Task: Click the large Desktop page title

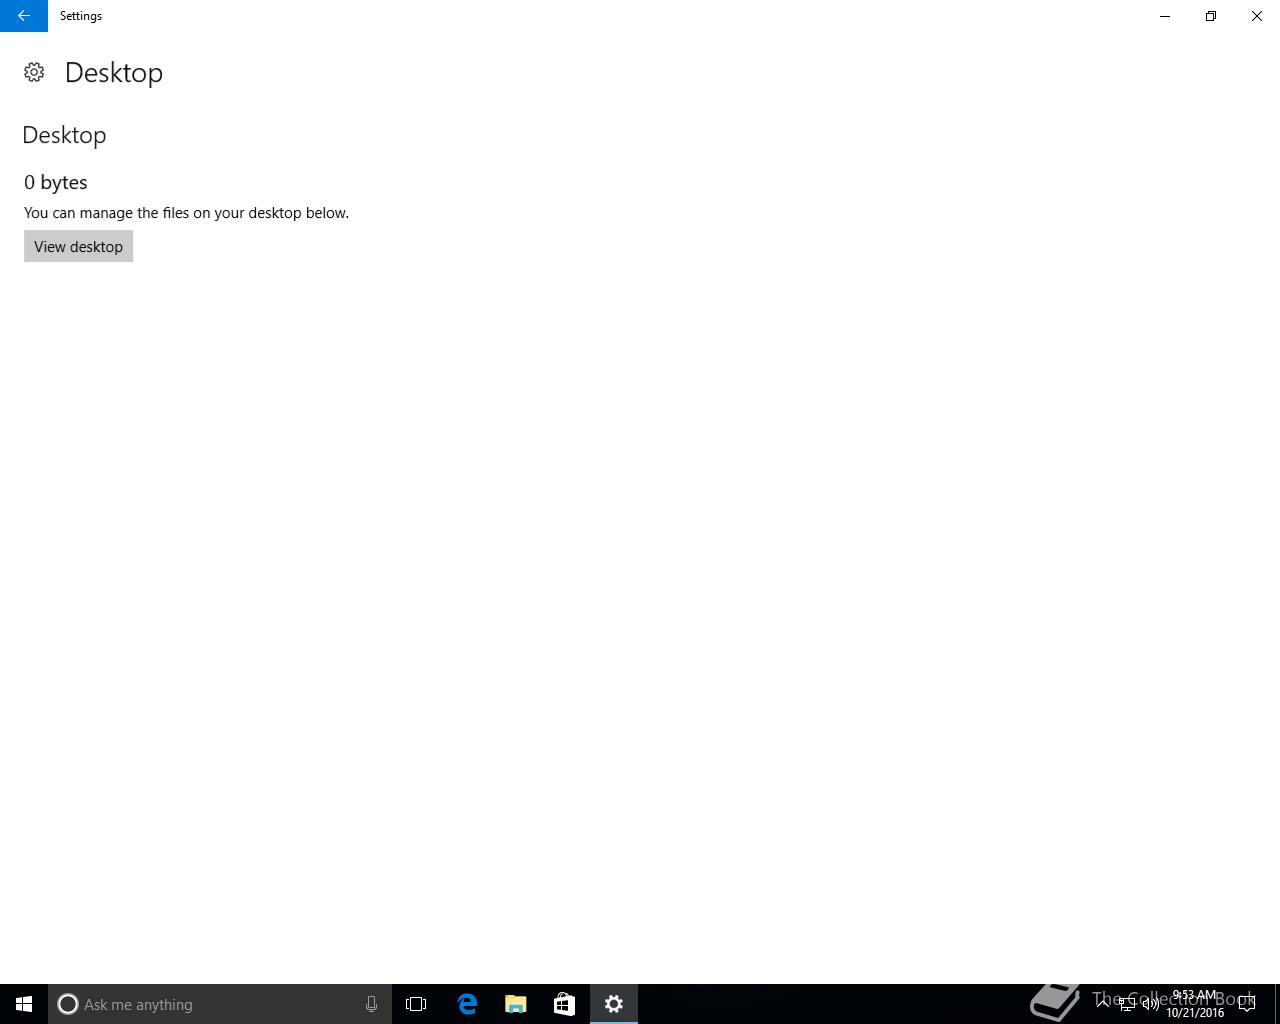Action: click(114, 73)
